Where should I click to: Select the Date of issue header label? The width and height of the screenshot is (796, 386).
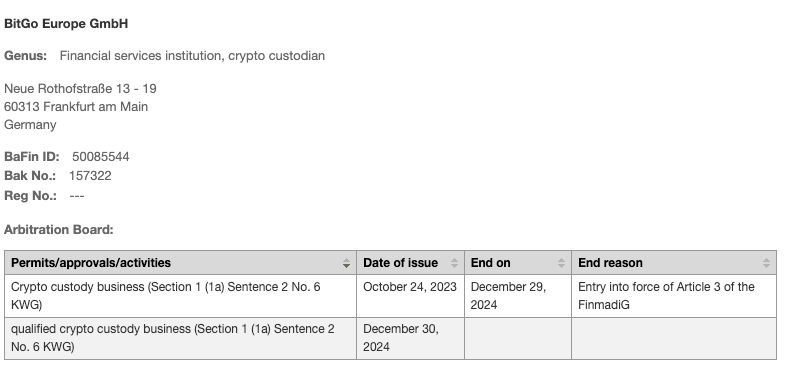tap(401, 263)
